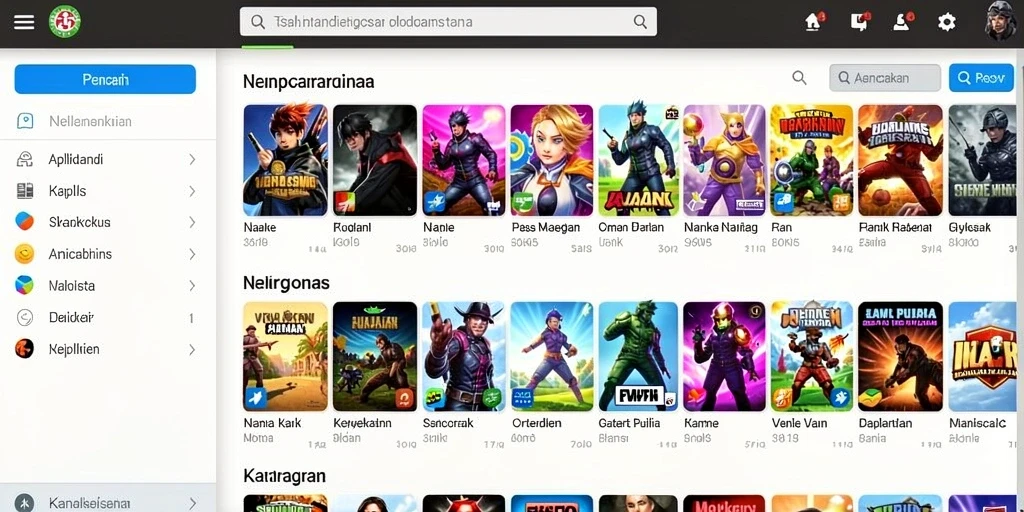The image size is (1024, 512).
Task: Click the blue Pencaih button
Action: pyautogui.click(x=105, y=79)
